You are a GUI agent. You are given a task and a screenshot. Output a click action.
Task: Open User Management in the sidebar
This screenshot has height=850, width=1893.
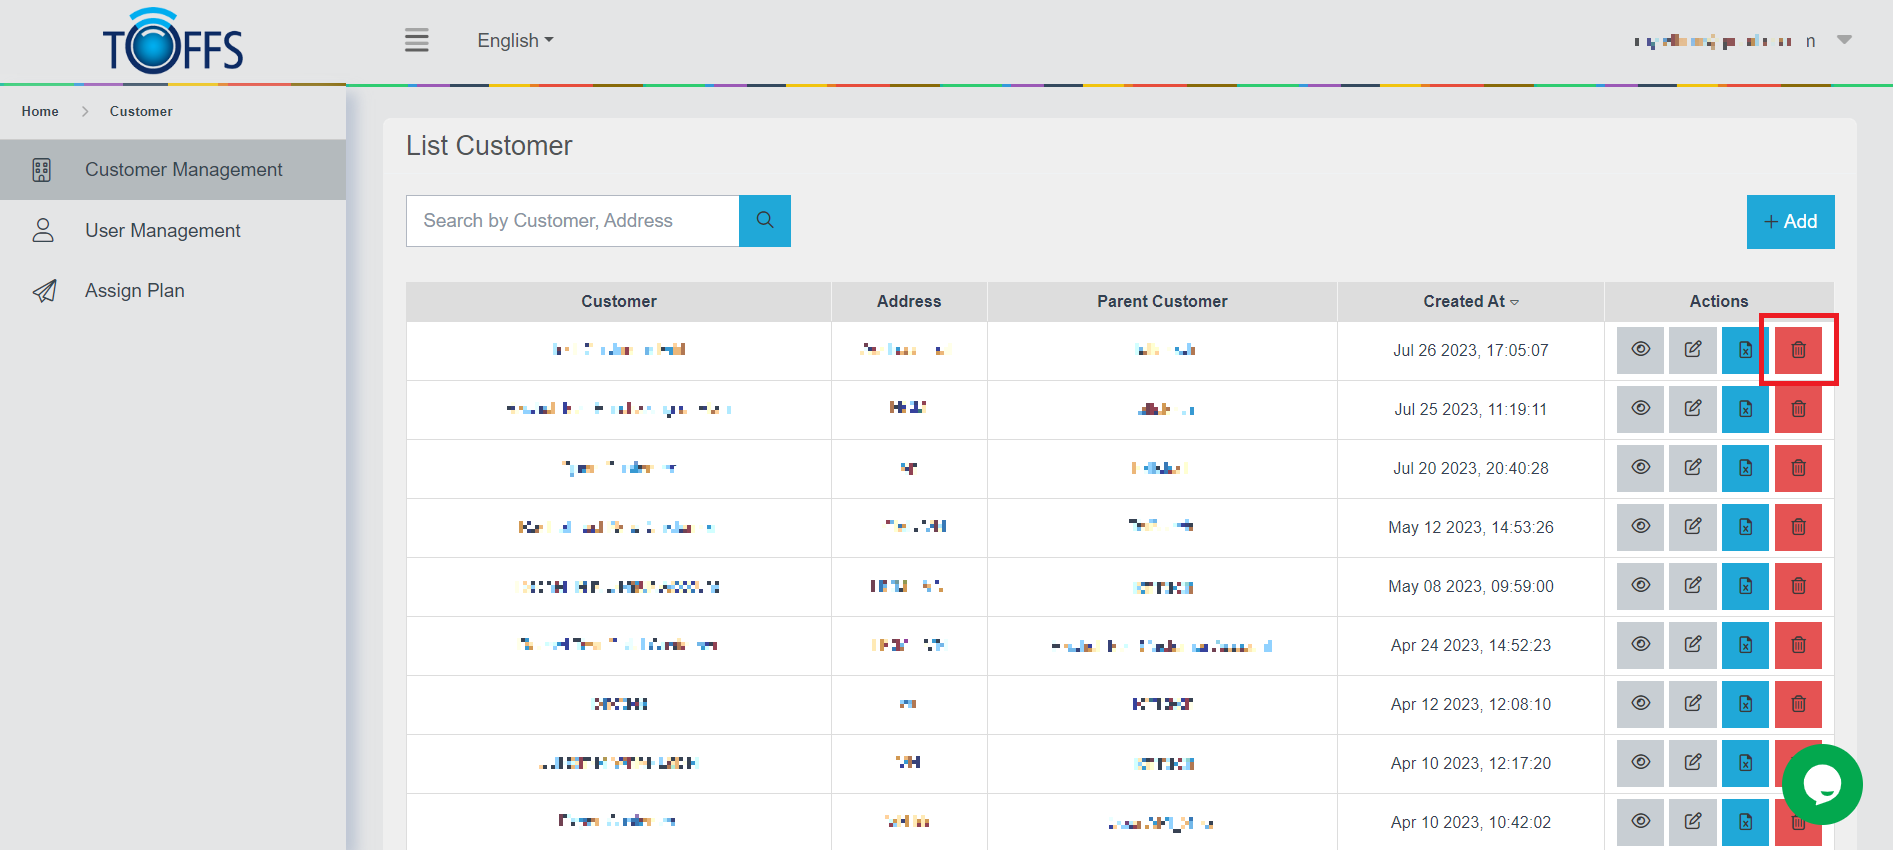(x=162, y=231)
